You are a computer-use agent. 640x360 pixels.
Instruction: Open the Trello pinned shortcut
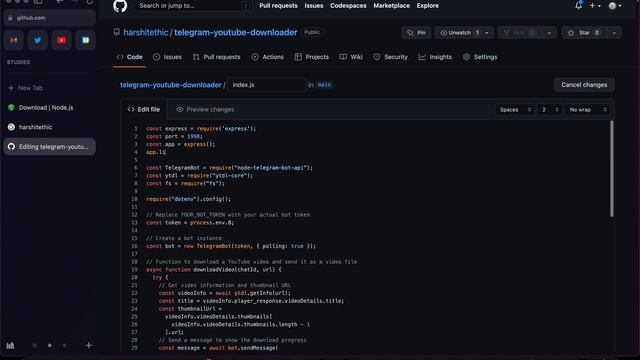86,40
